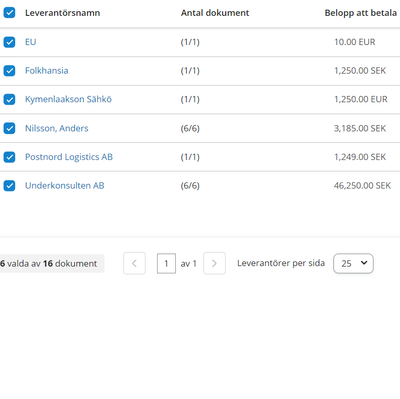Image resolution: width=400 pixels, height=399 pixels.
Task: Open Postnord Logistics AB link
Action: (69, 157)
